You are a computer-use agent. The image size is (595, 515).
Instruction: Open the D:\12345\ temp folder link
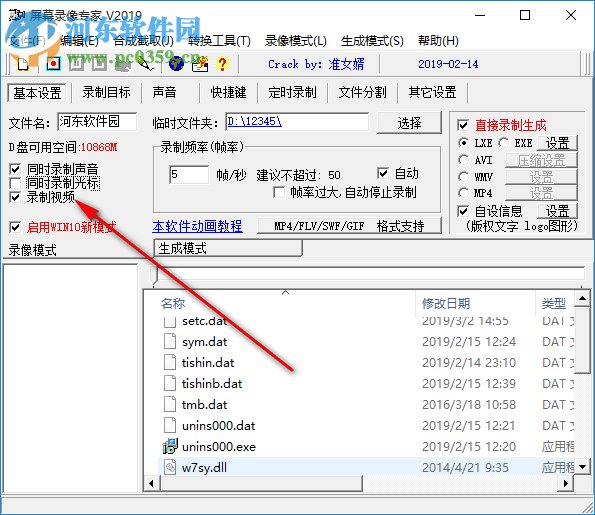click(x=255, y=121)
